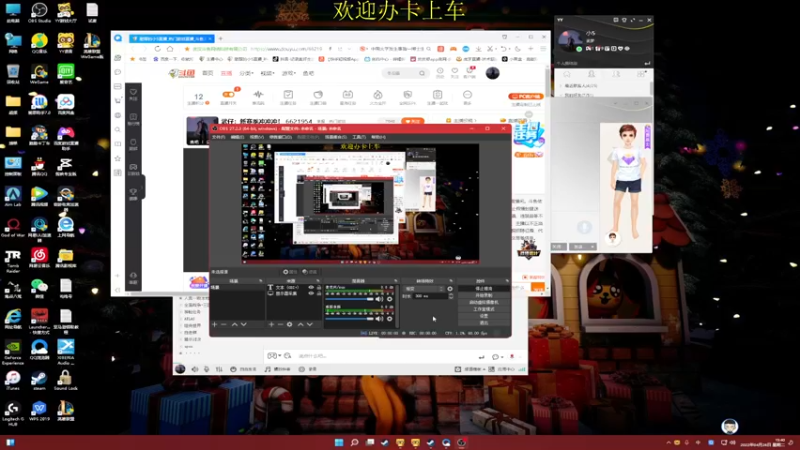
Task: Open Steam desktop shortcut
Action: (39, 380)
